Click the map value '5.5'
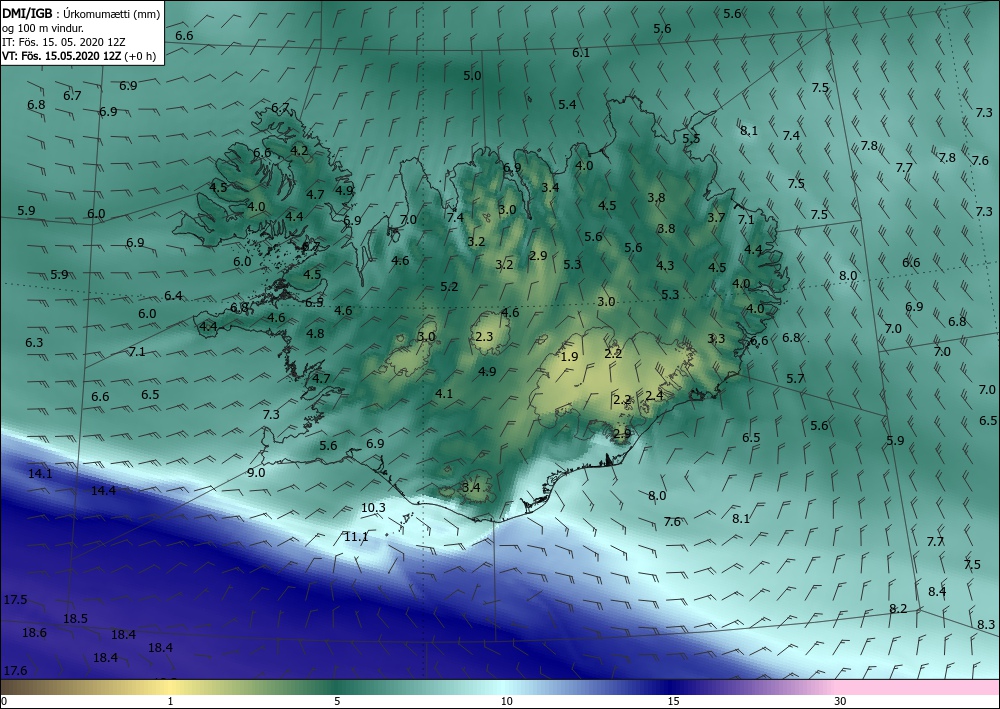The height and width of the screenshot is (709, 1000). coord(691,138)
